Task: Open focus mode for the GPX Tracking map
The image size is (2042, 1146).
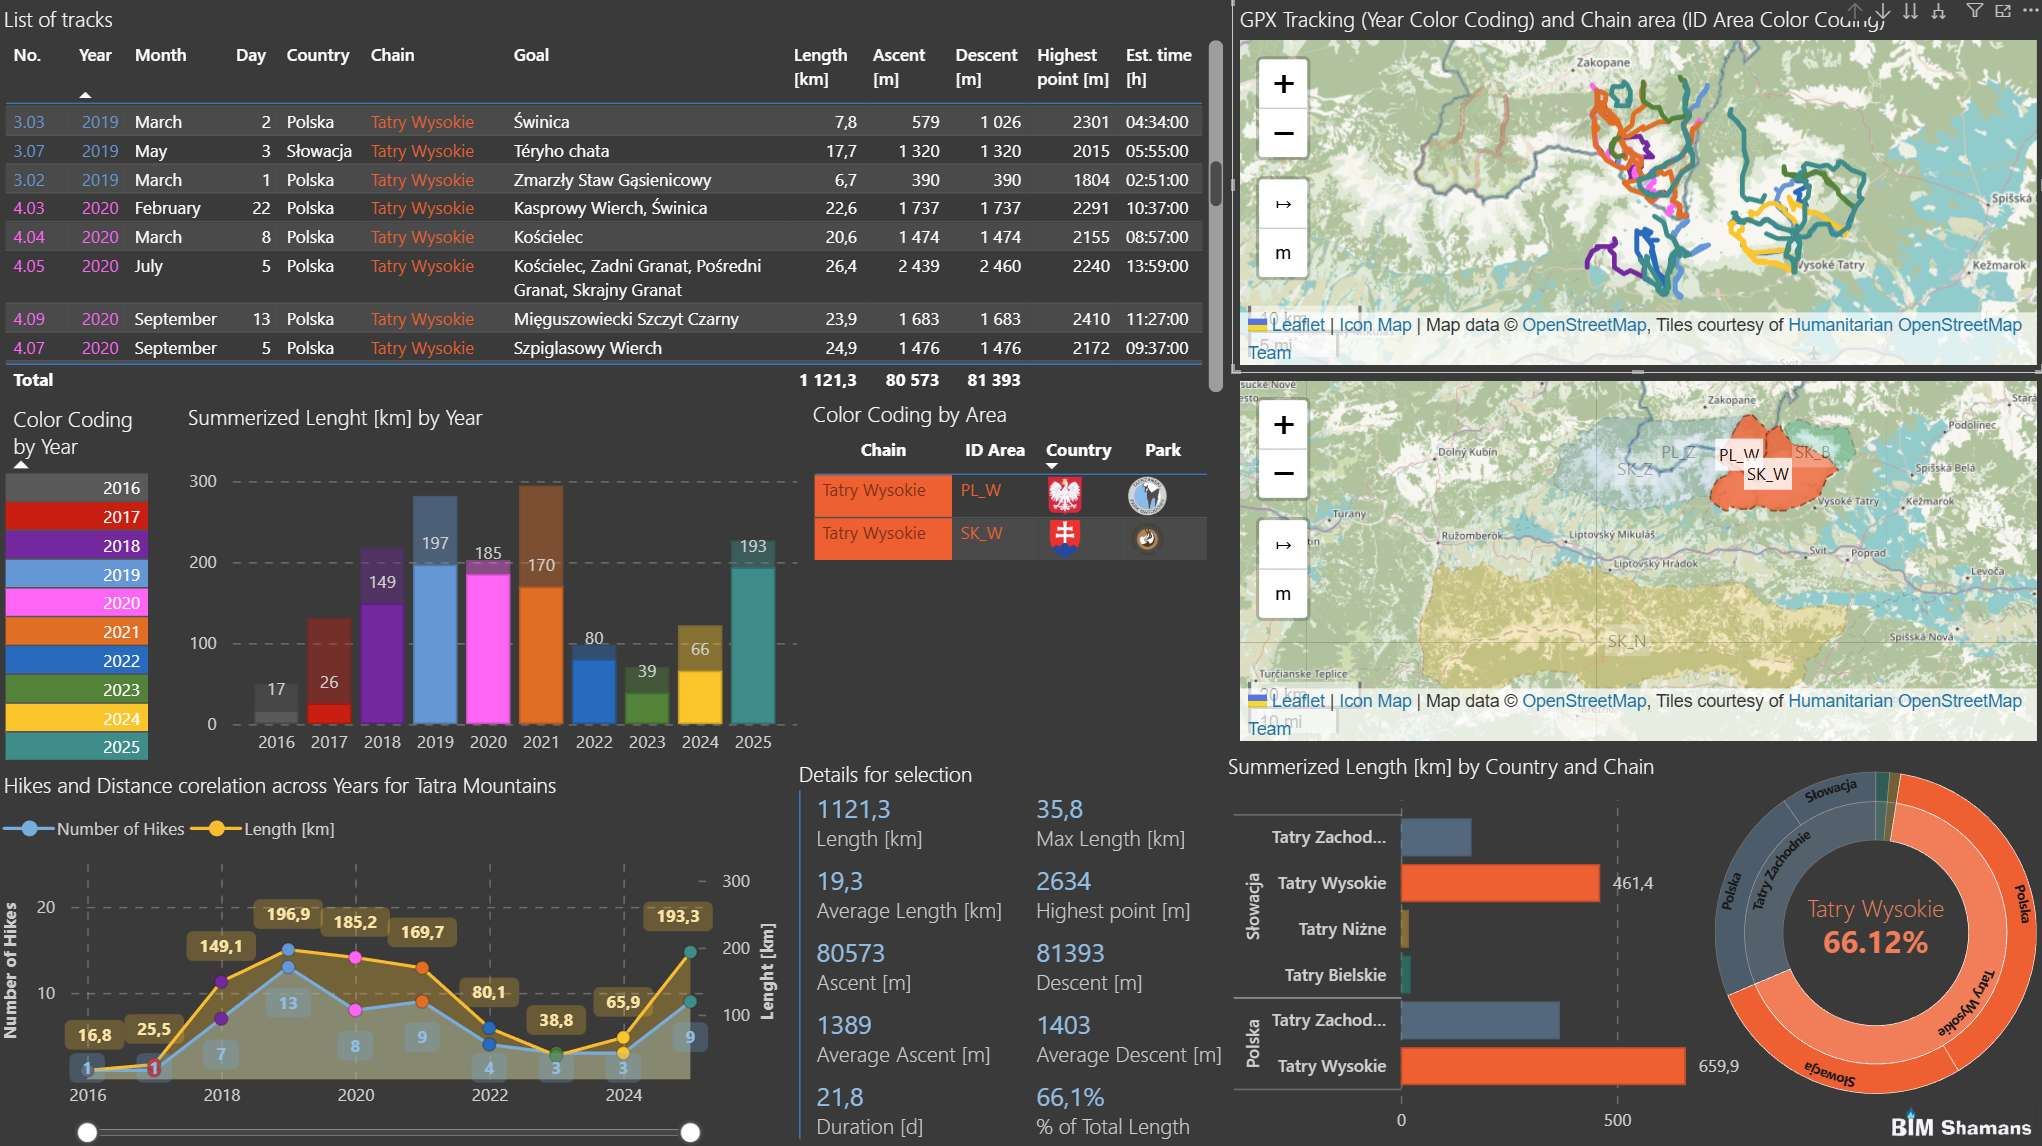Action: [x=2003, y=12]
